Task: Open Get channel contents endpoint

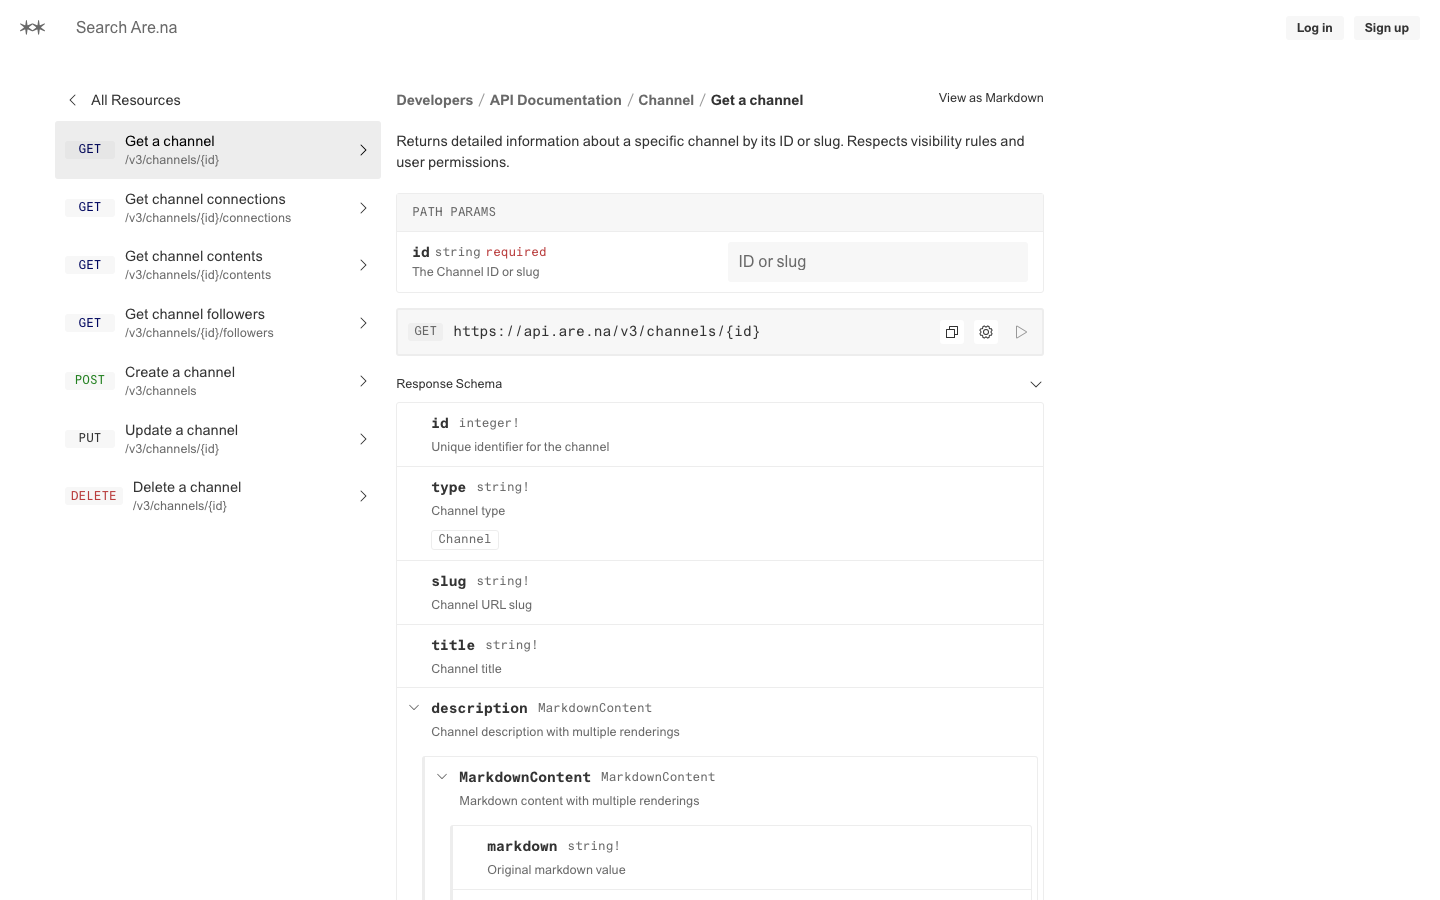Action: (x=218, y=265)
